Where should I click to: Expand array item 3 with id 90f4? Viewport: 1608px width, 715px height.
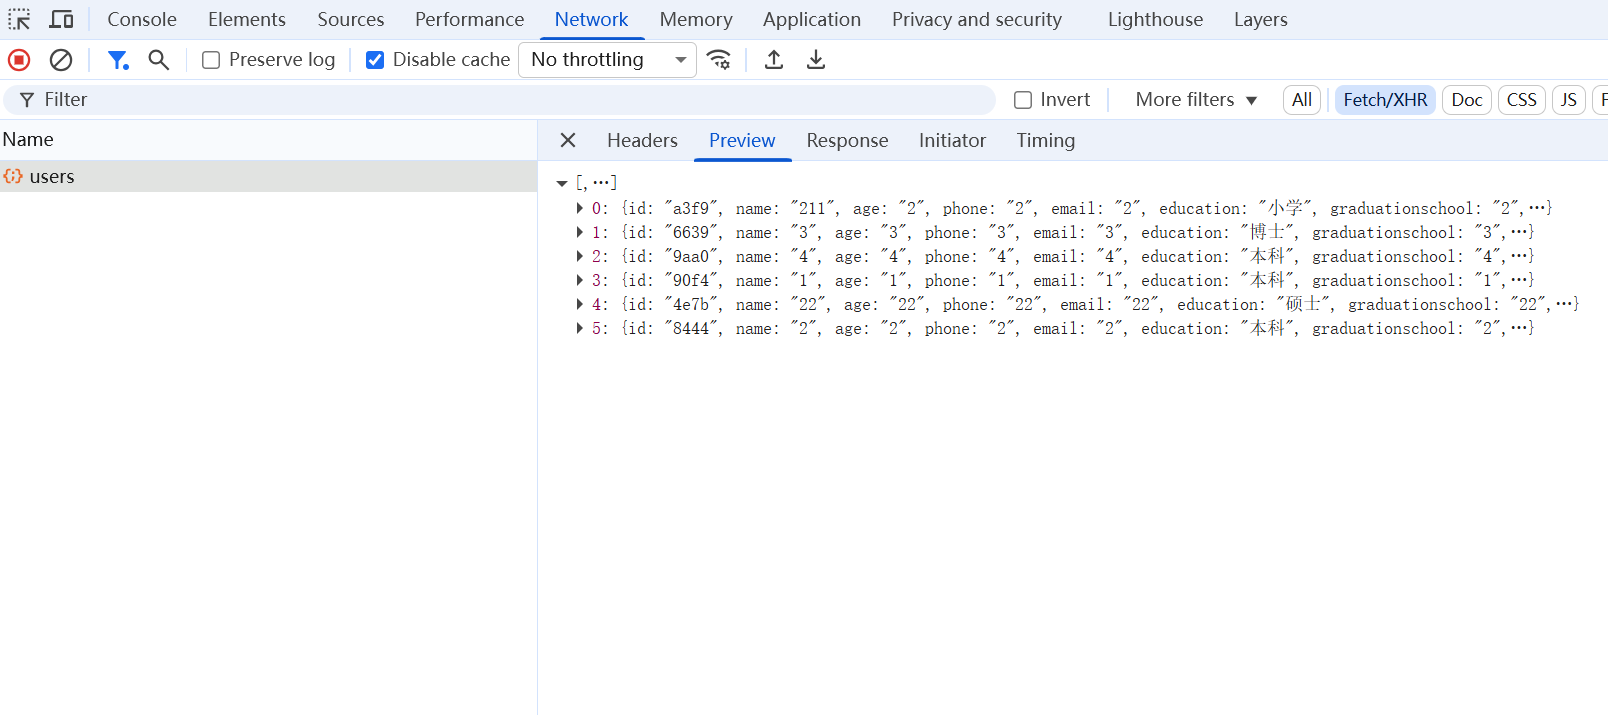[580, 280]
